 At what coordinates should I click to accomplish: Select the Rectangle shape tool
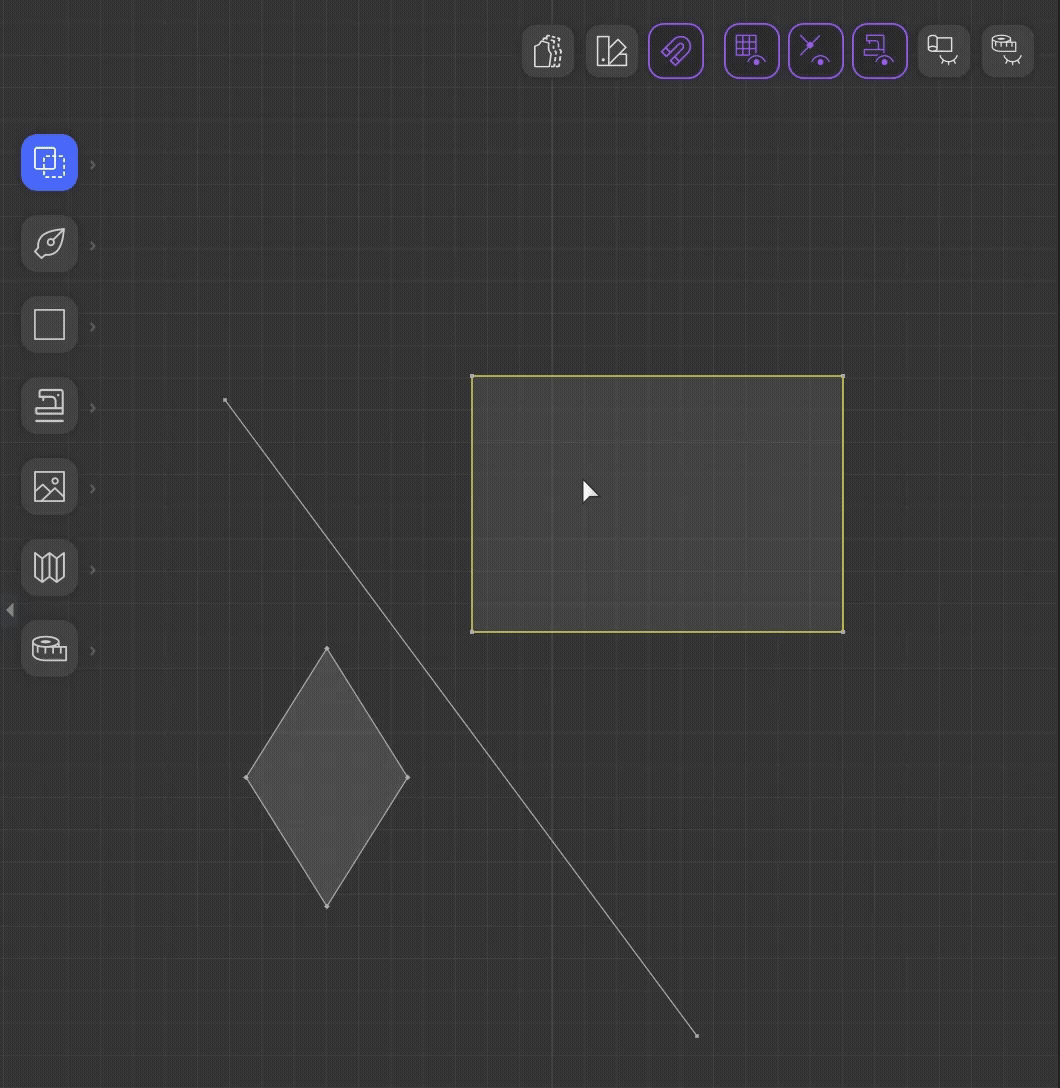click(49, 325)
